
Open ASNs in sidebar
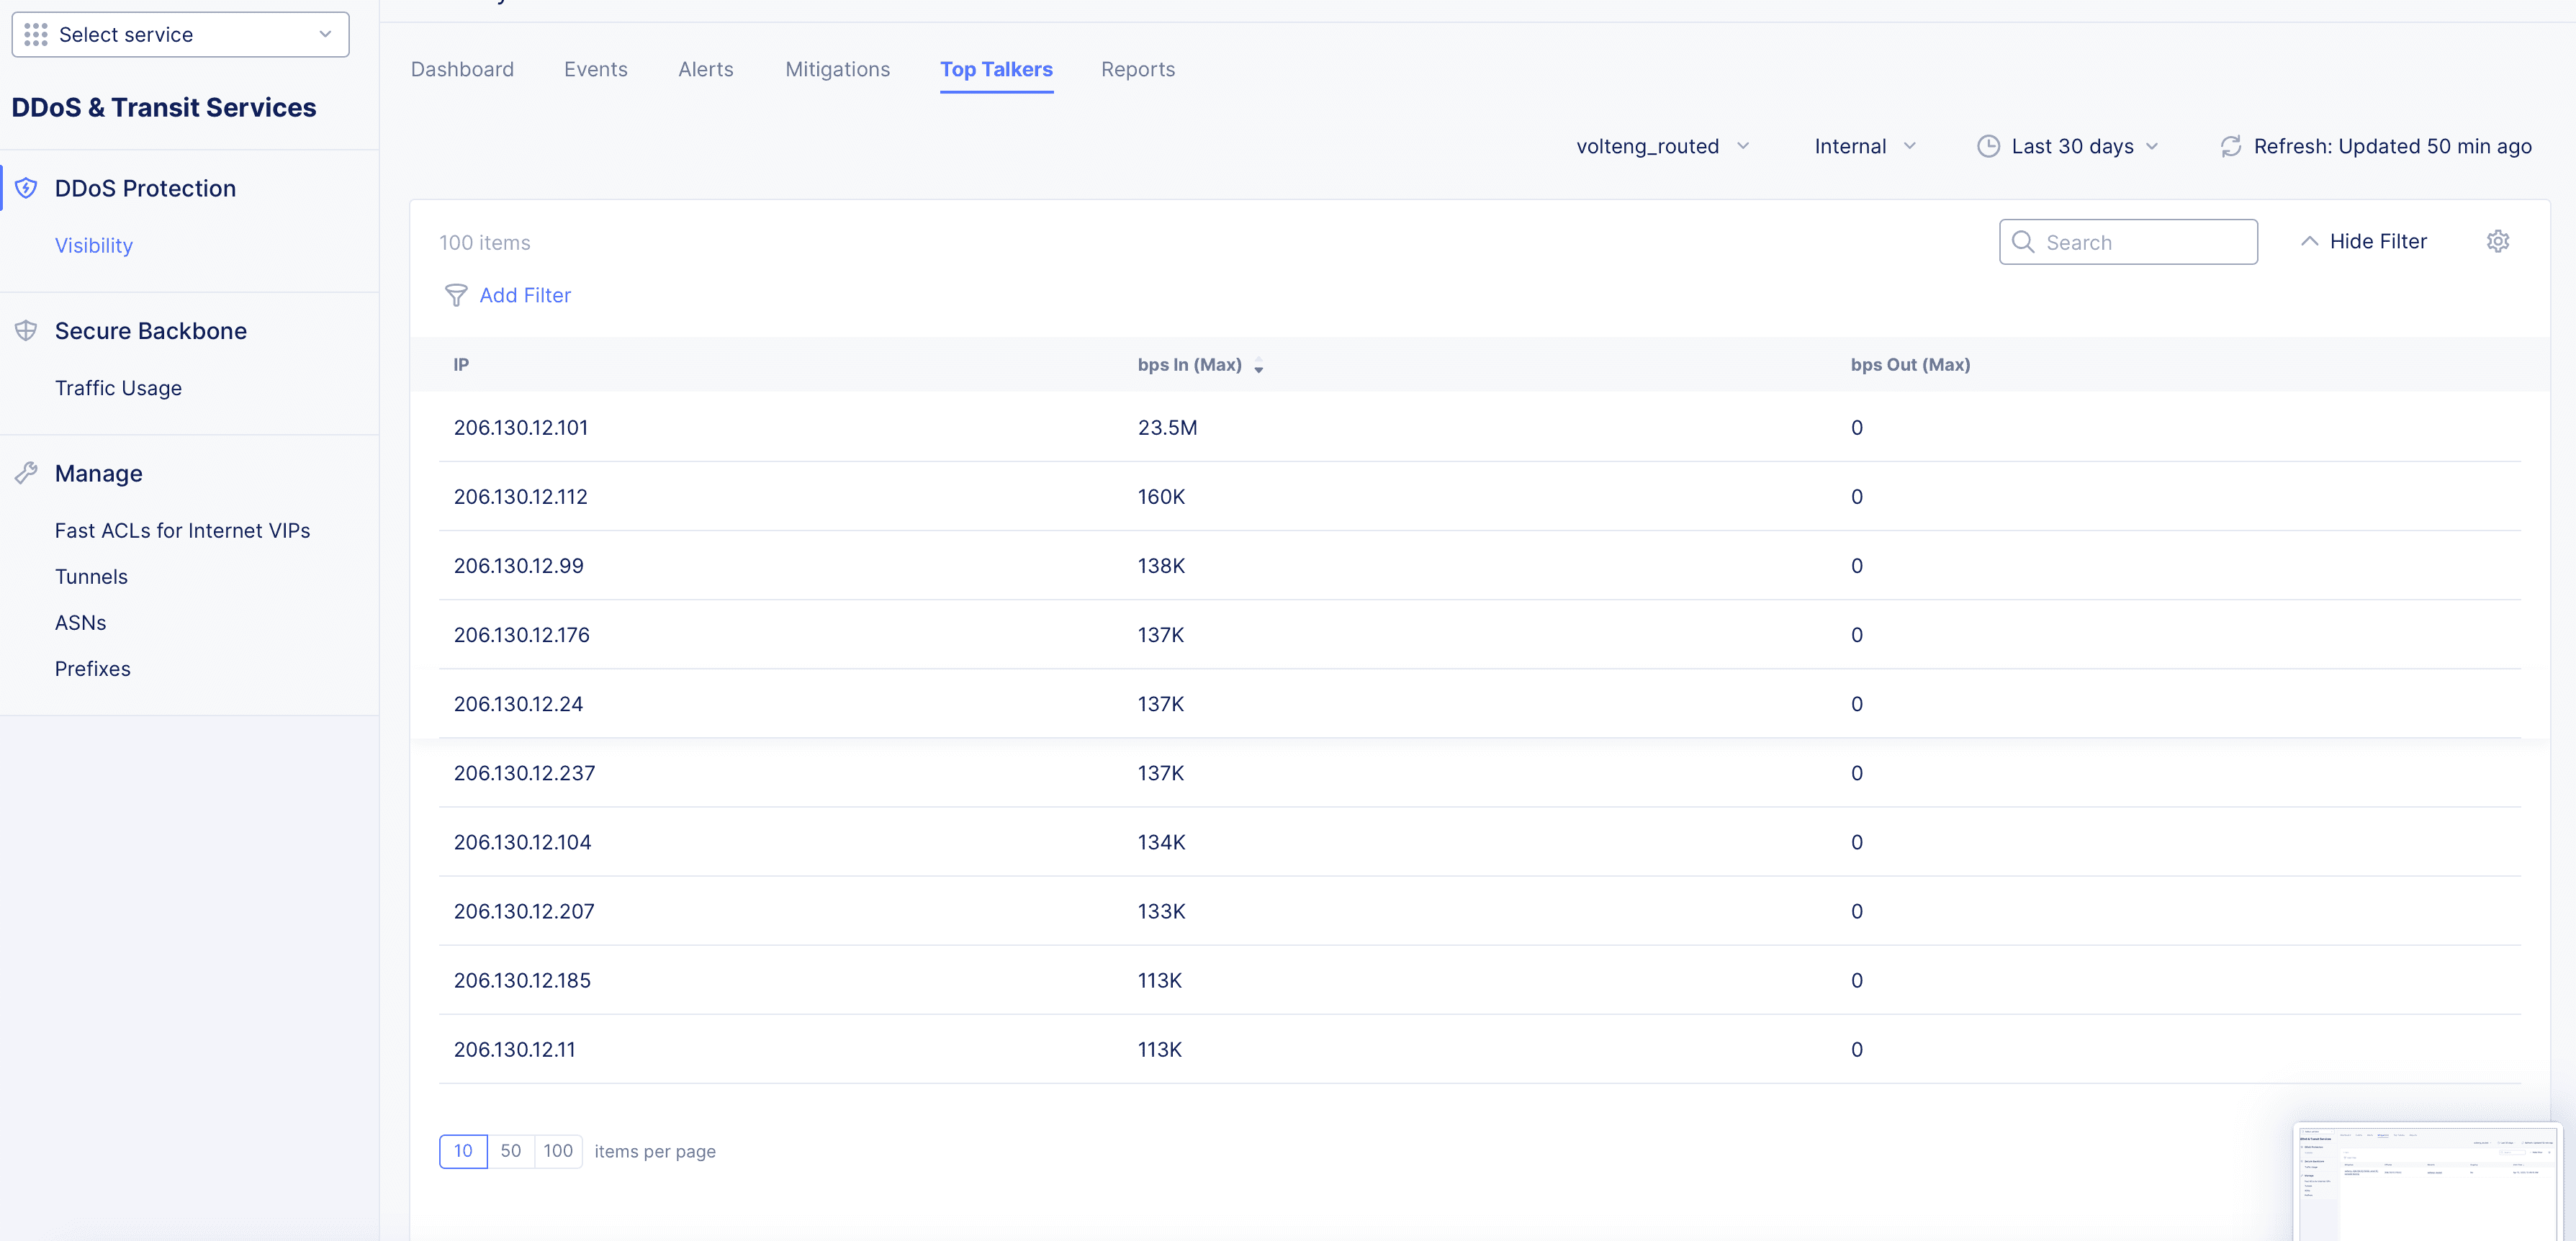pos(80,623)
